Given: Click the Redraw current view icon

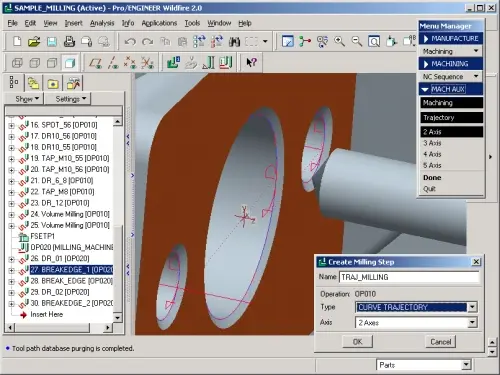Looking at the screenshot, I should pos(287,41).
